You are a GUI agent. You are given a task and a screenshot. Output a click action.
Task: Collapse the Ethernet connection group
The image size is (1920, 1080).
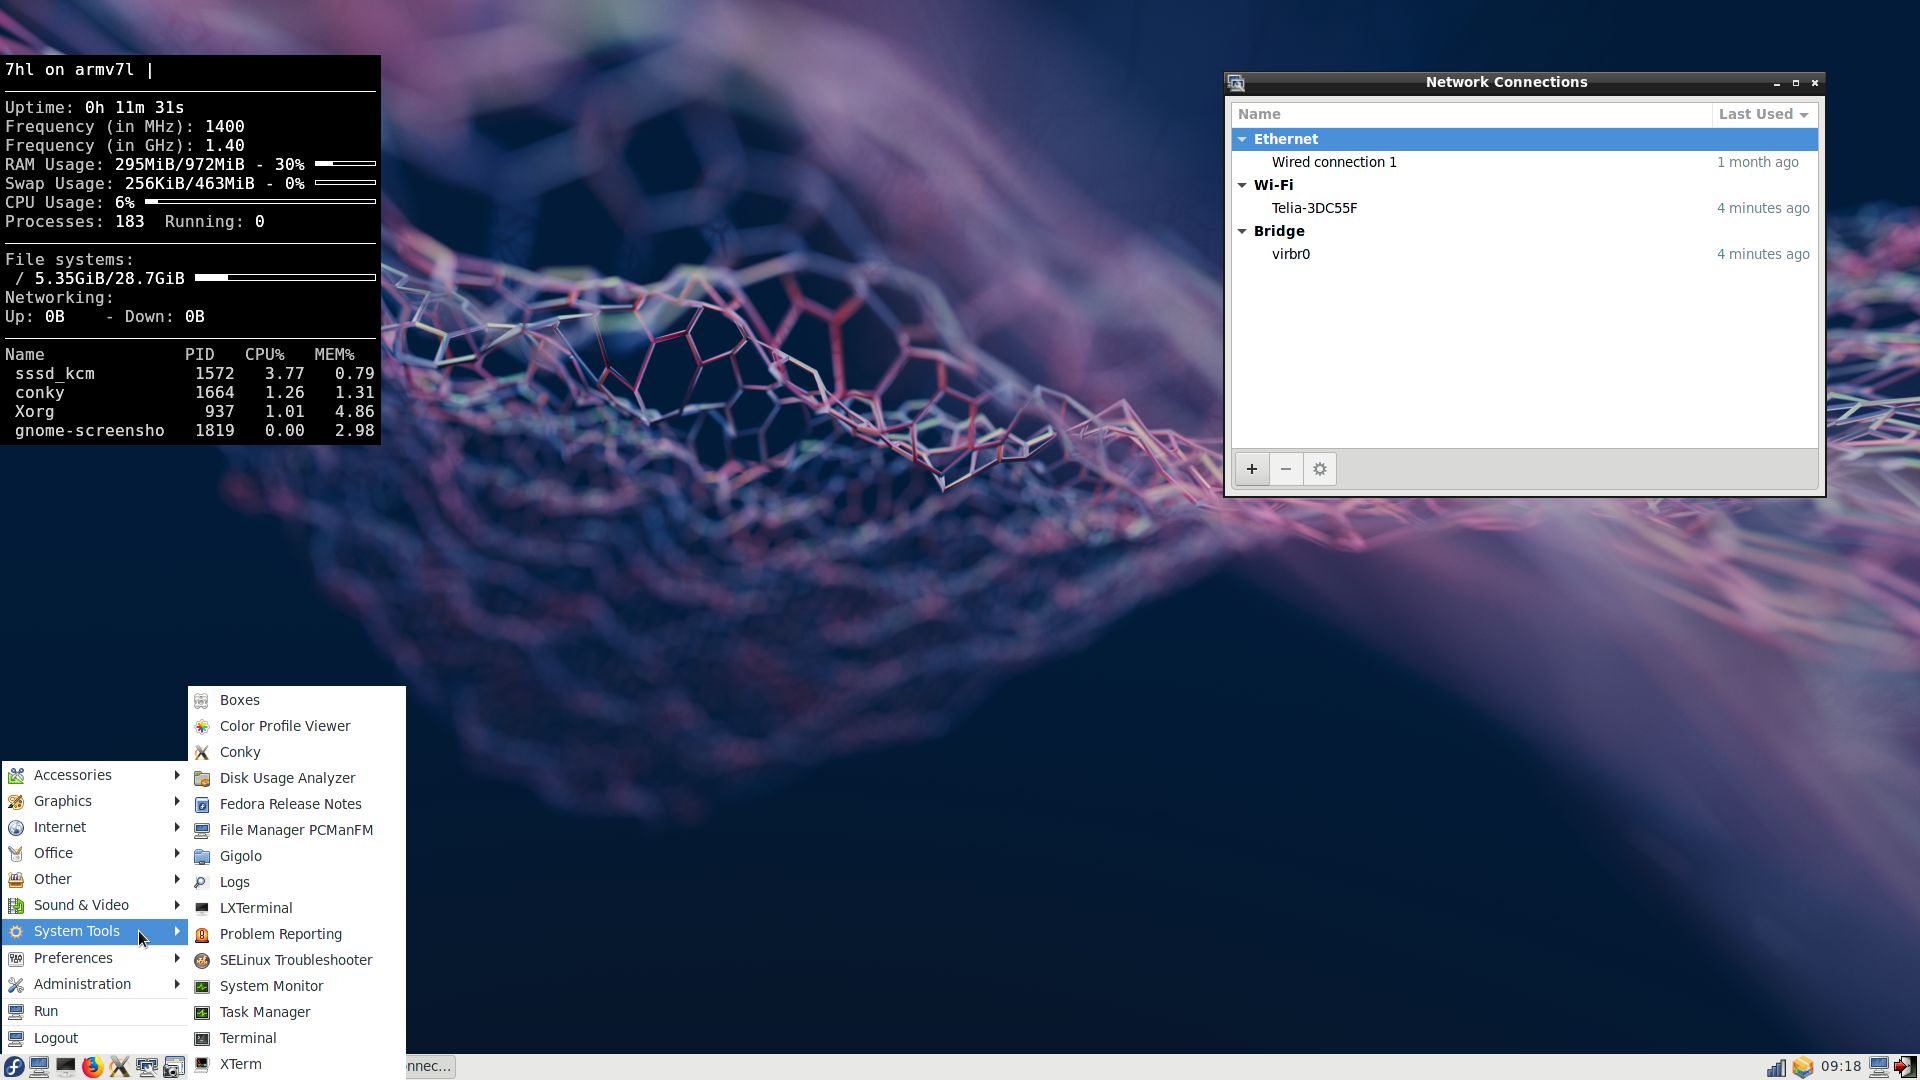click(x=1242, y=140)
